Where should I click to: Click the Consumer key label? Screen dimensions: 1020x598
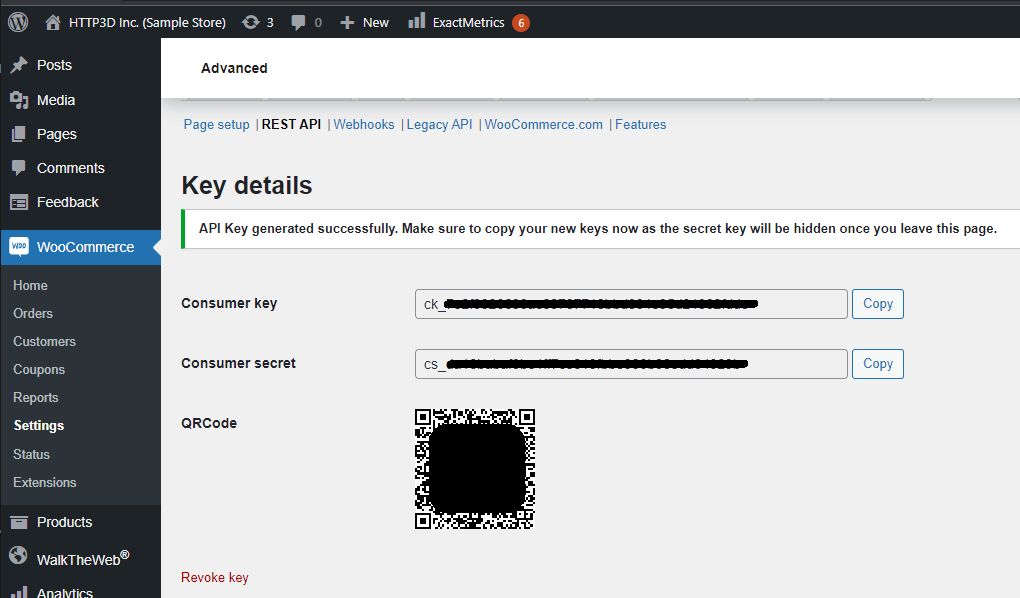point(229,303)
